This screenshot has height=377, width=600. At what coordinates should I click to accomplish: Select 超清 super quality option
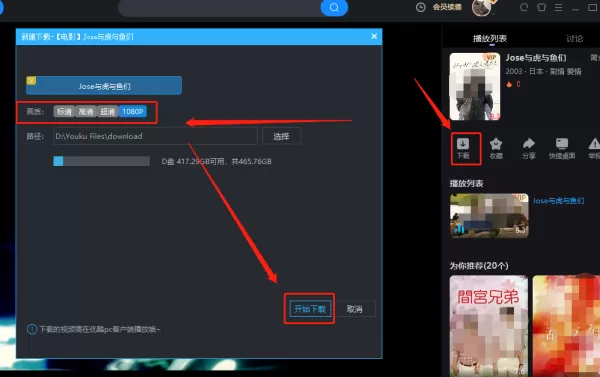point(108,111)
